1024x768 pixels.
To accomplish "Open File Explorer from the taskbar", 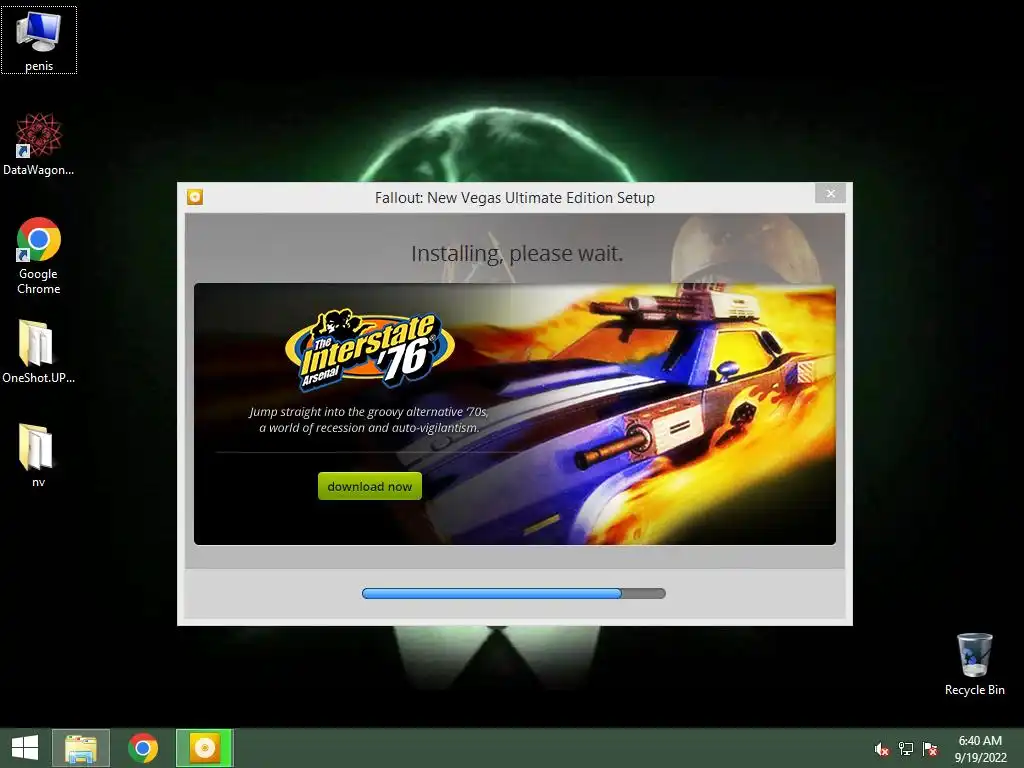I will pos(81,748).
